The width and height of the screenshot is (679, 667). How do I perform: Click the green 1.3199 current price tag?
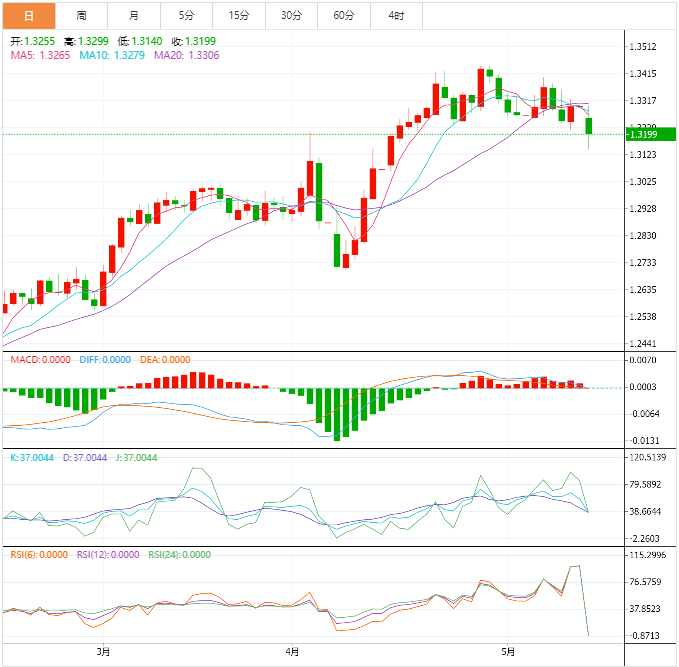(651, 134)
